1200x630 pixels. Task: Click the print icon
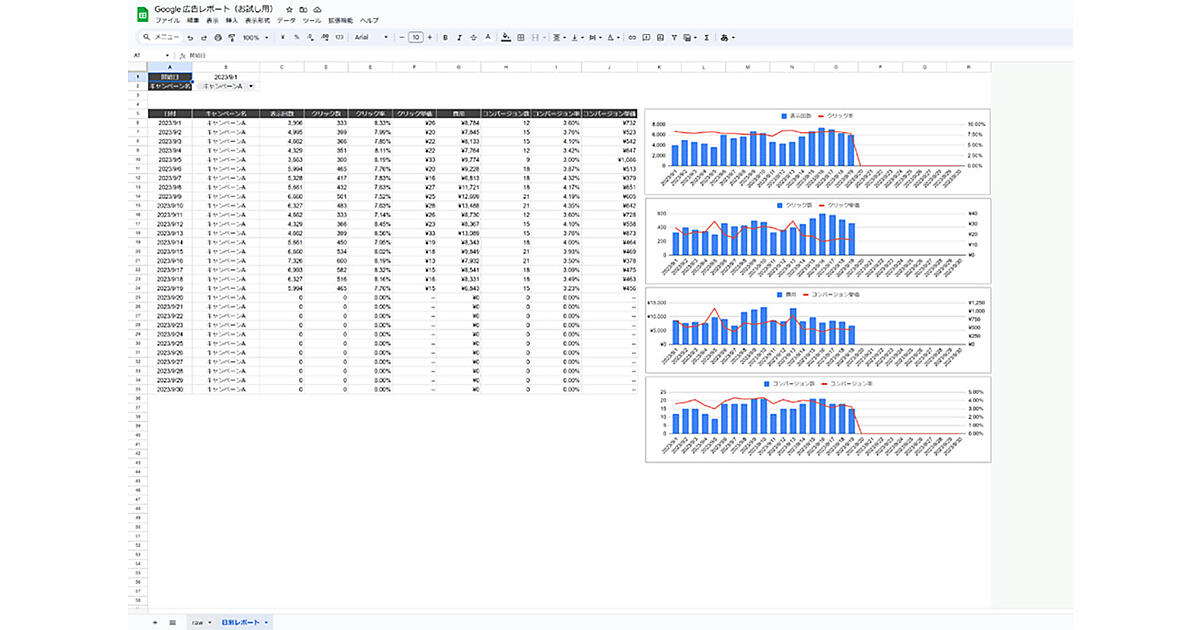218,38
